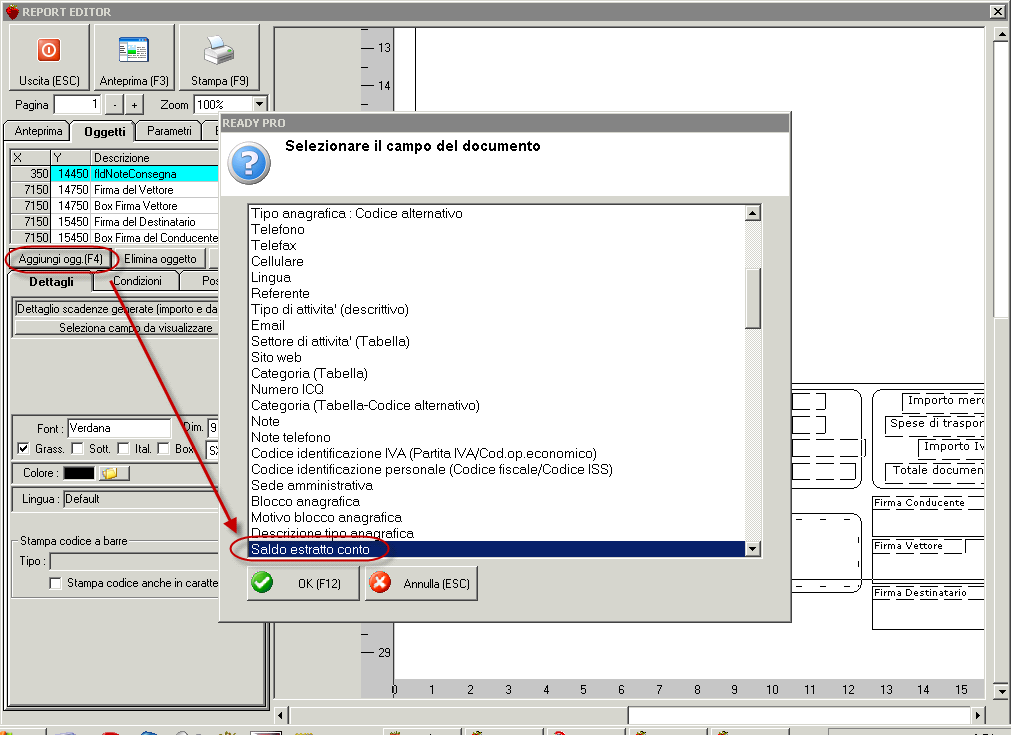Click the field list vertical scrollbar thumb
Viewport: 1011px width, 735px height.
click(752, 299)
